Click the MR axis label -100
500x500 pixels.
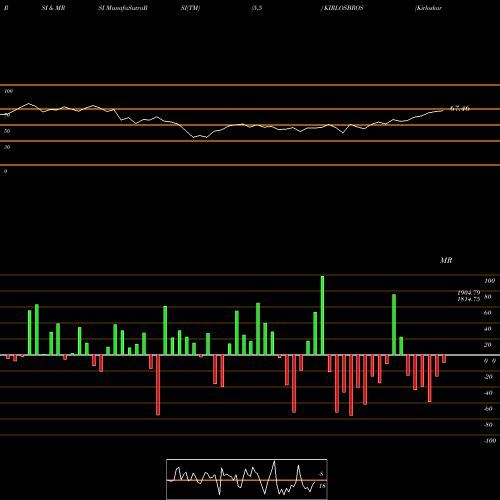pos(490,441)
